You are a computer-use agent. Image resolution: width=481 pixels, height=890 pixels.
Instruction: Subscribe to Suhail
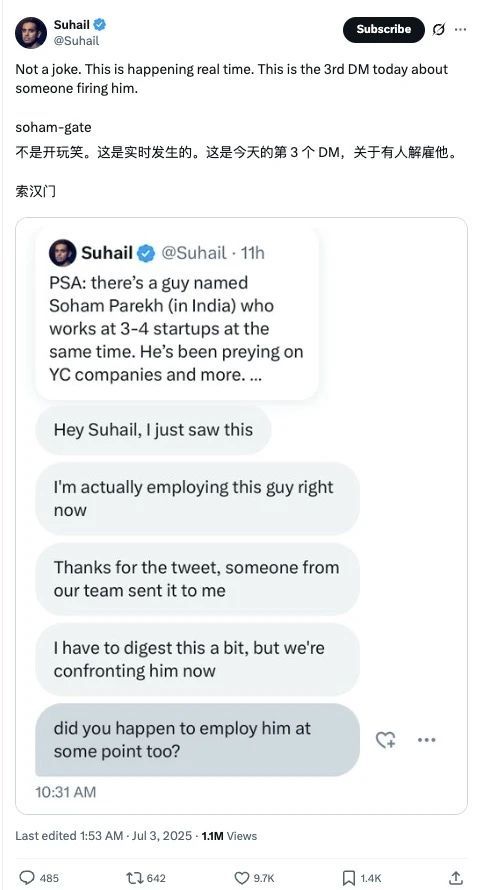pos(384,30)
